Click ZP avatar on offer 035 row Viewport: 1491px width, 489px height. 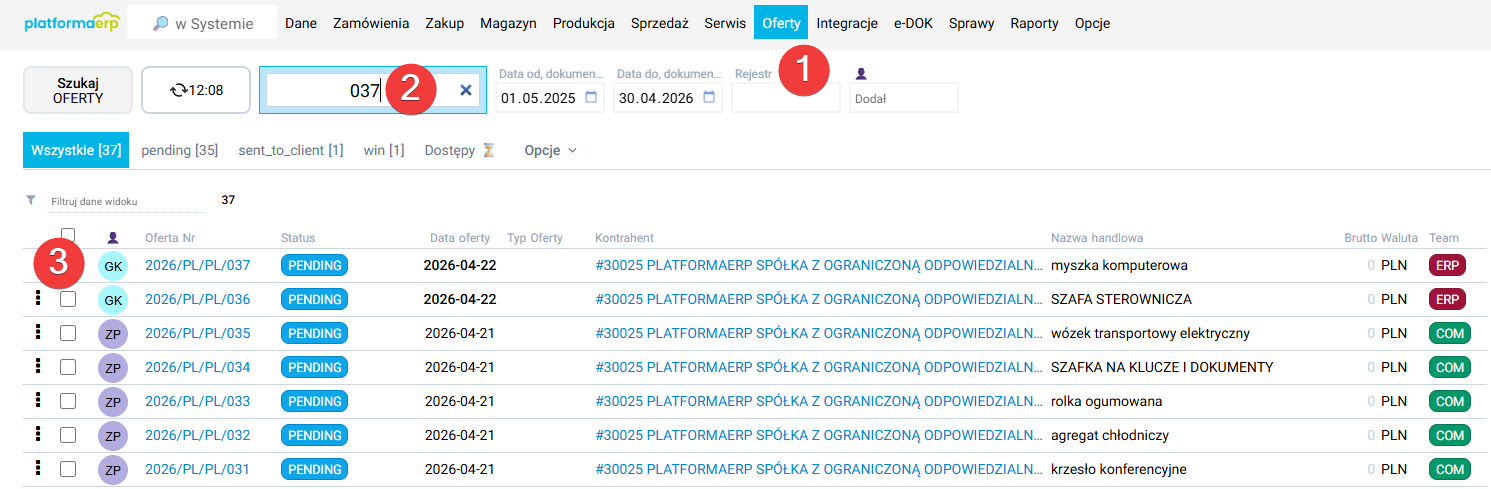[113, 334]
